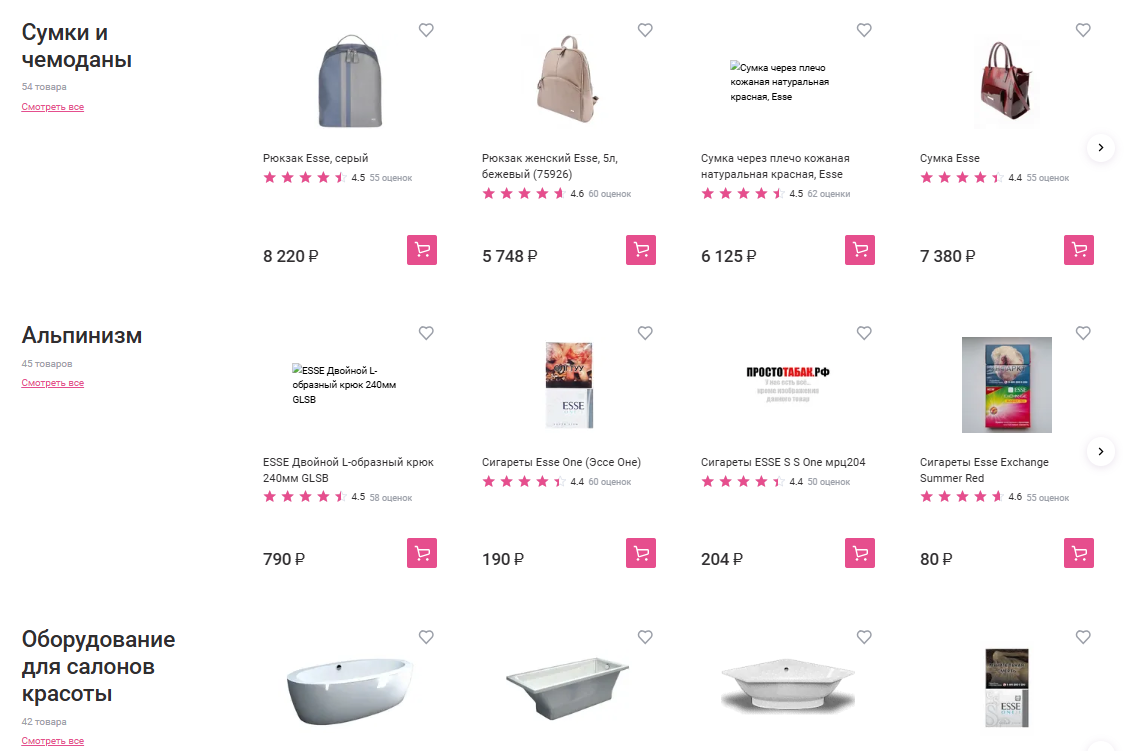Screen dimensions: 1124x751
Task: Add the 6 125 ₽ red shoulder bag to cart
Action: click(860, 250)
